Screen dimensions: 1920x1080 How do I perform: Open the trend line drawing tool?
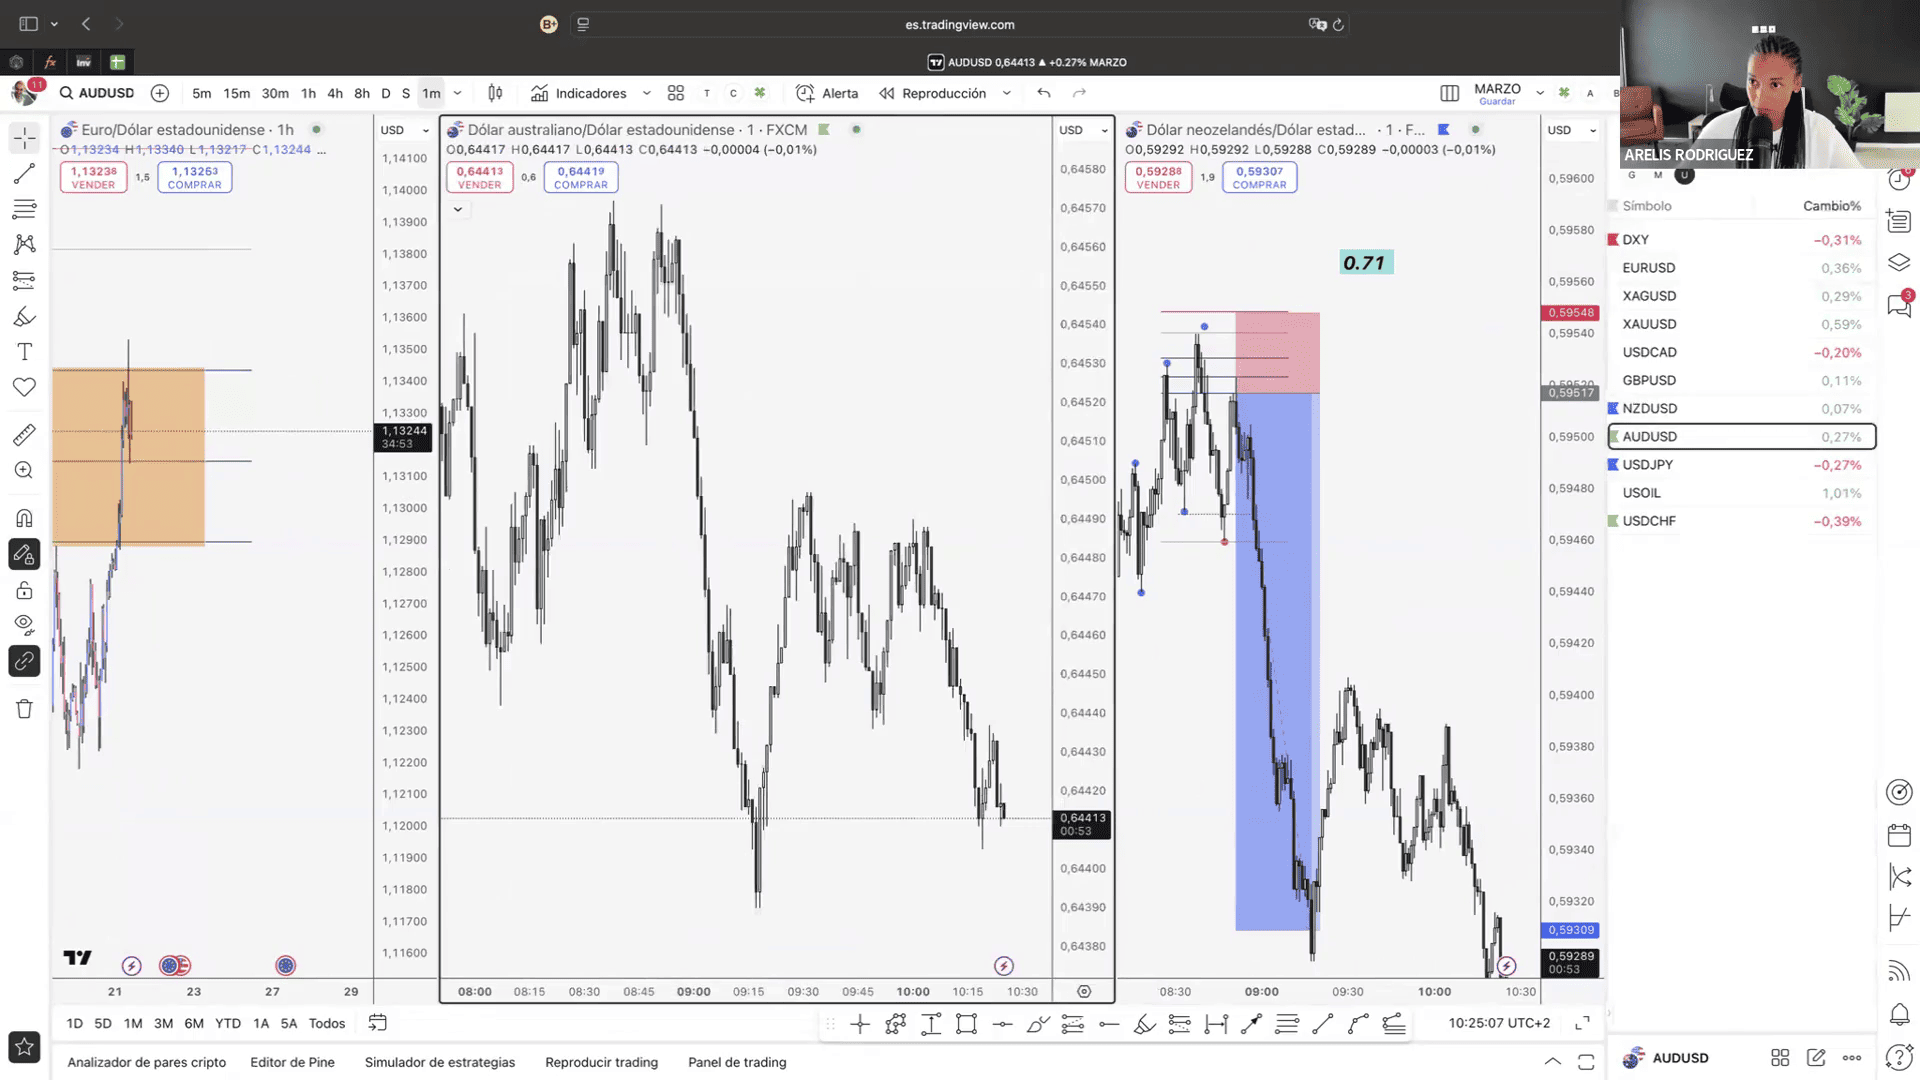click(x=24, y=174)
